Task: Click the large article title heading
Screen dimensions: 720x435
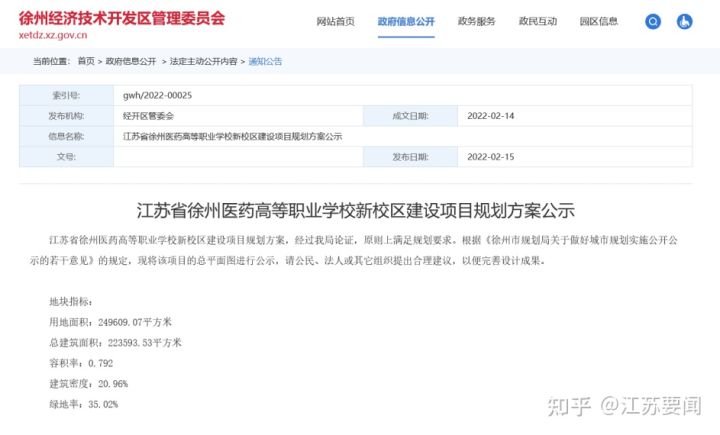Action: 356,211
